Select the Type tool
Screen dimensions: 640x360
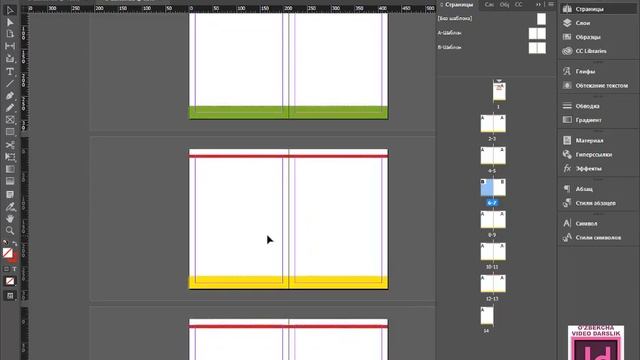click(x=10, y=72)
